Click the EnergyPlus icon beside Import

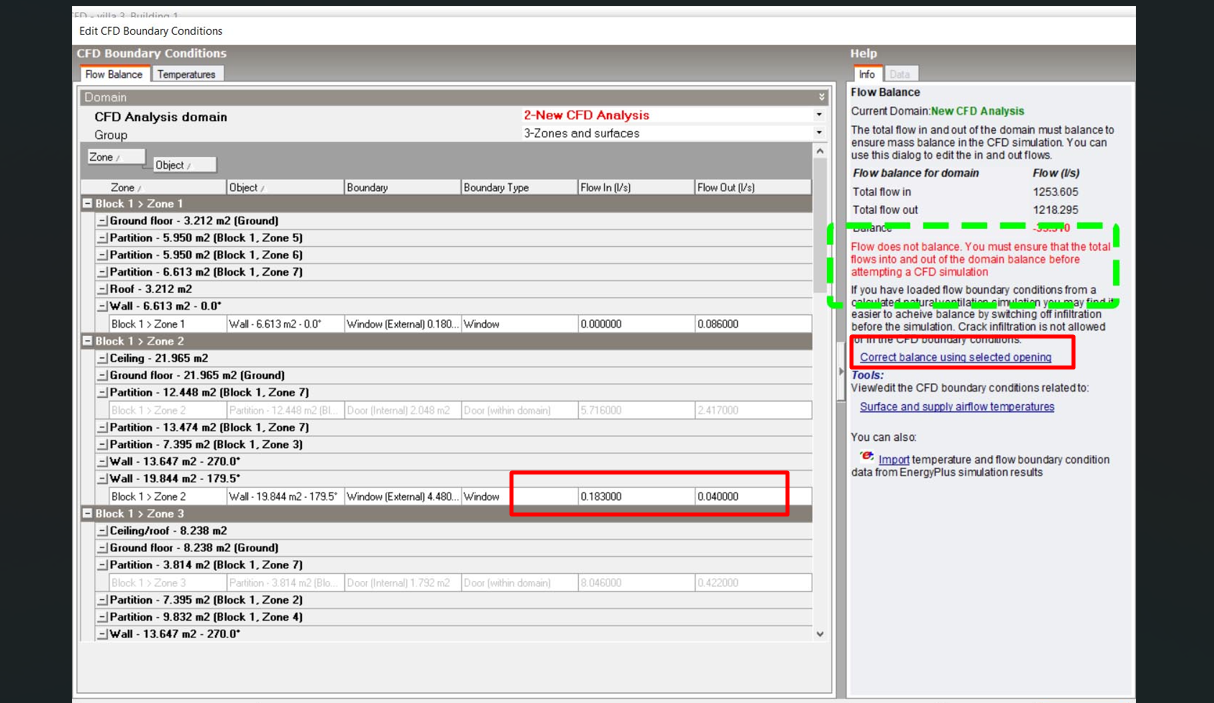pos(867,457)
